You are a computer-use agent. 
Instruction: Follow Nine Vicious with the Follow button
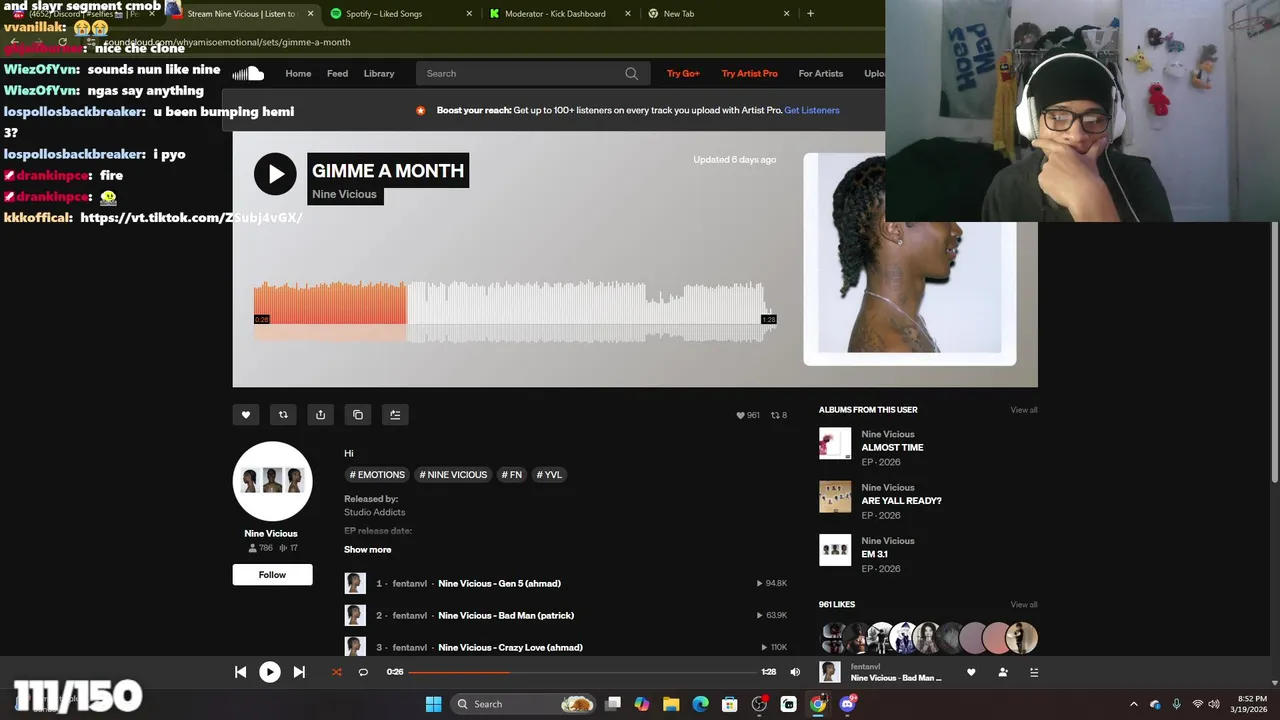coord(272,575)
